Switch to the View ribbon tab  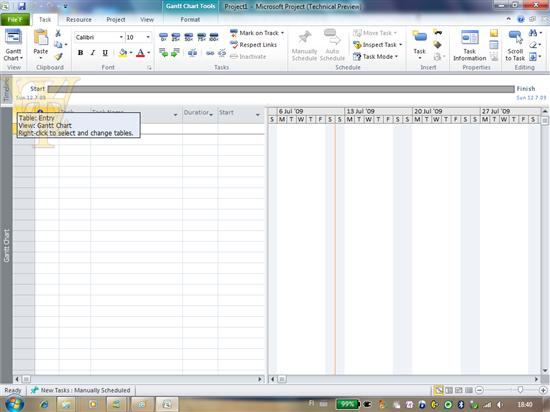(x=147, y=20)
